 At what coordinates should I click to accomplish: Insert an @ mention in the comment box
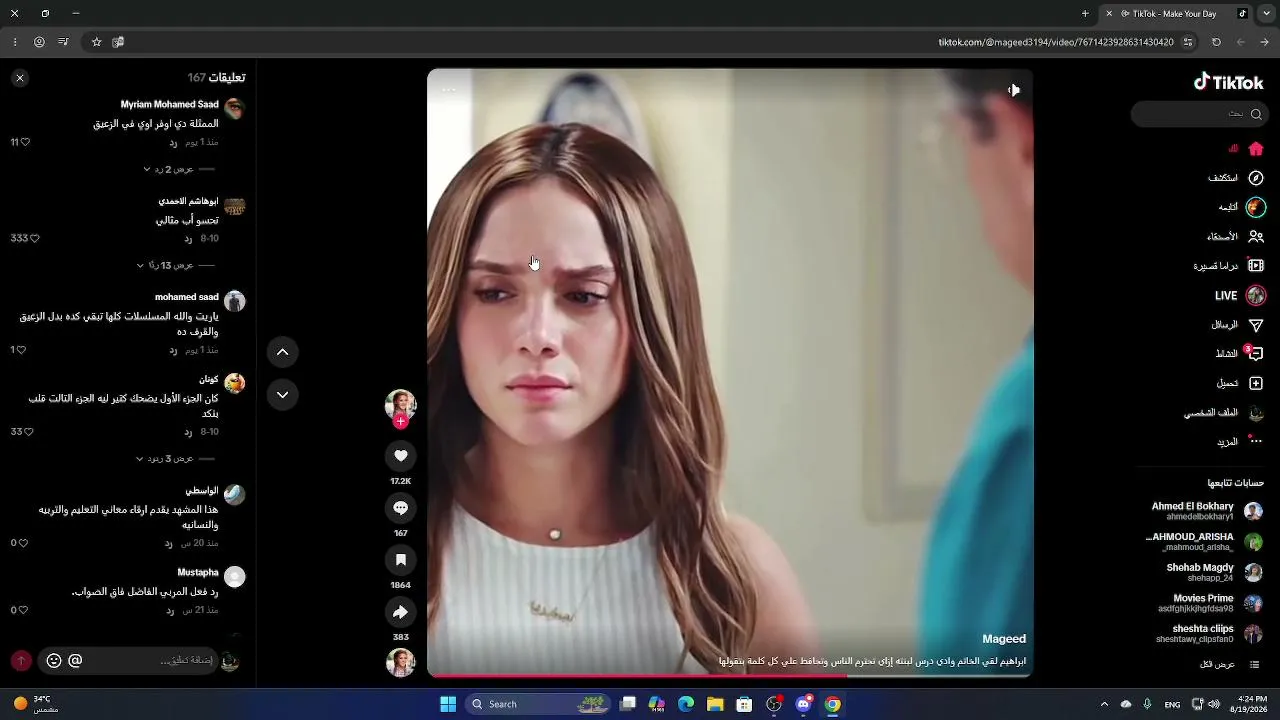(x=75, y=661)
